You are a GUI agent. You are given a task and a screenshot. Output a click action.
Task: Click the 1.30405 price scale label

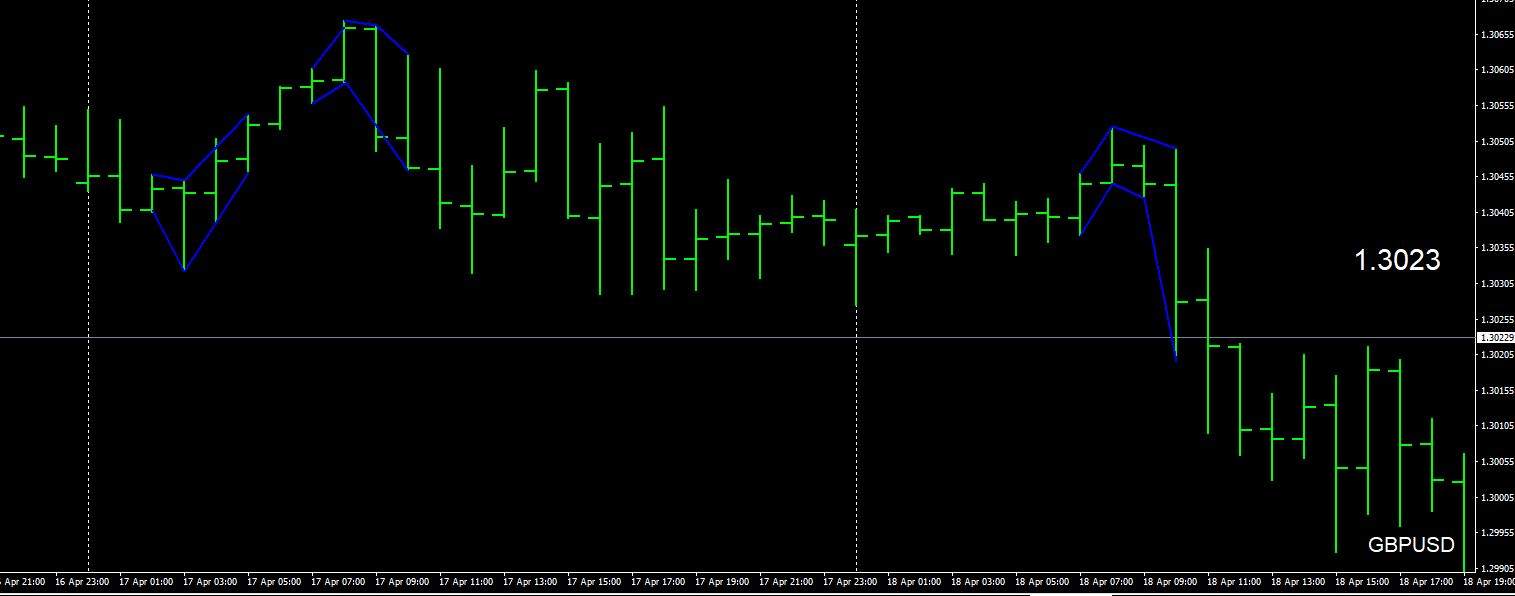[1495, 212]
